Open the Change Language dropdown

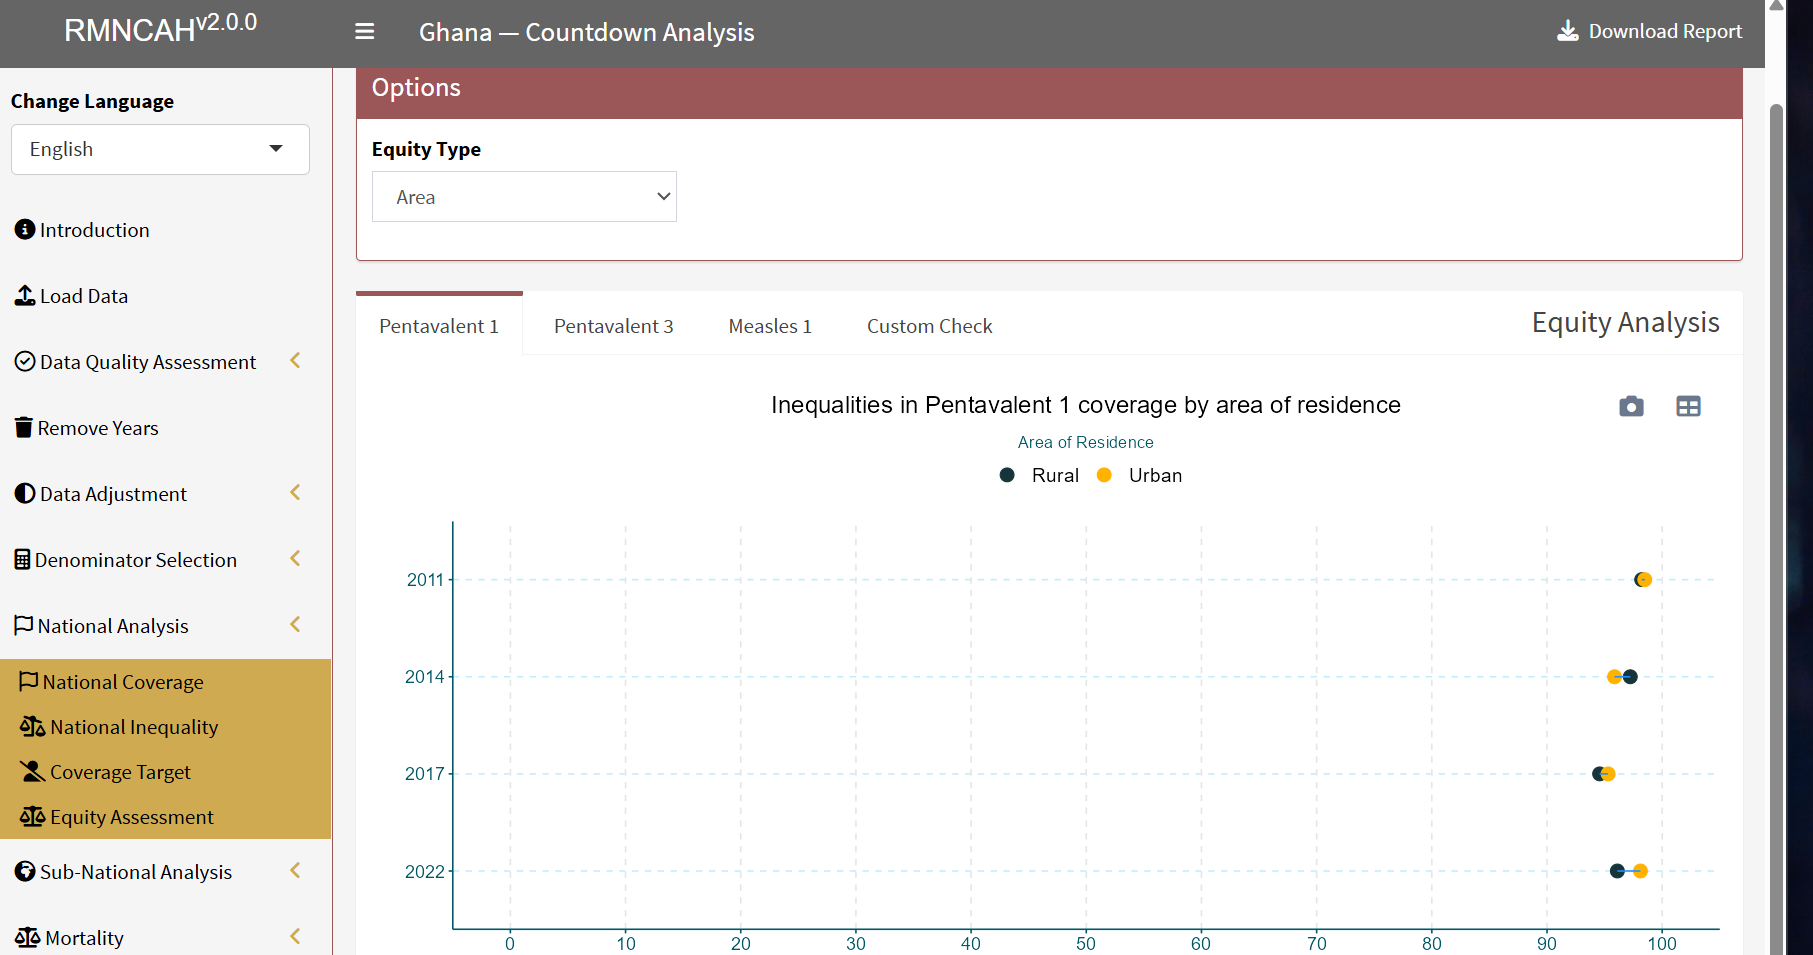160,149
